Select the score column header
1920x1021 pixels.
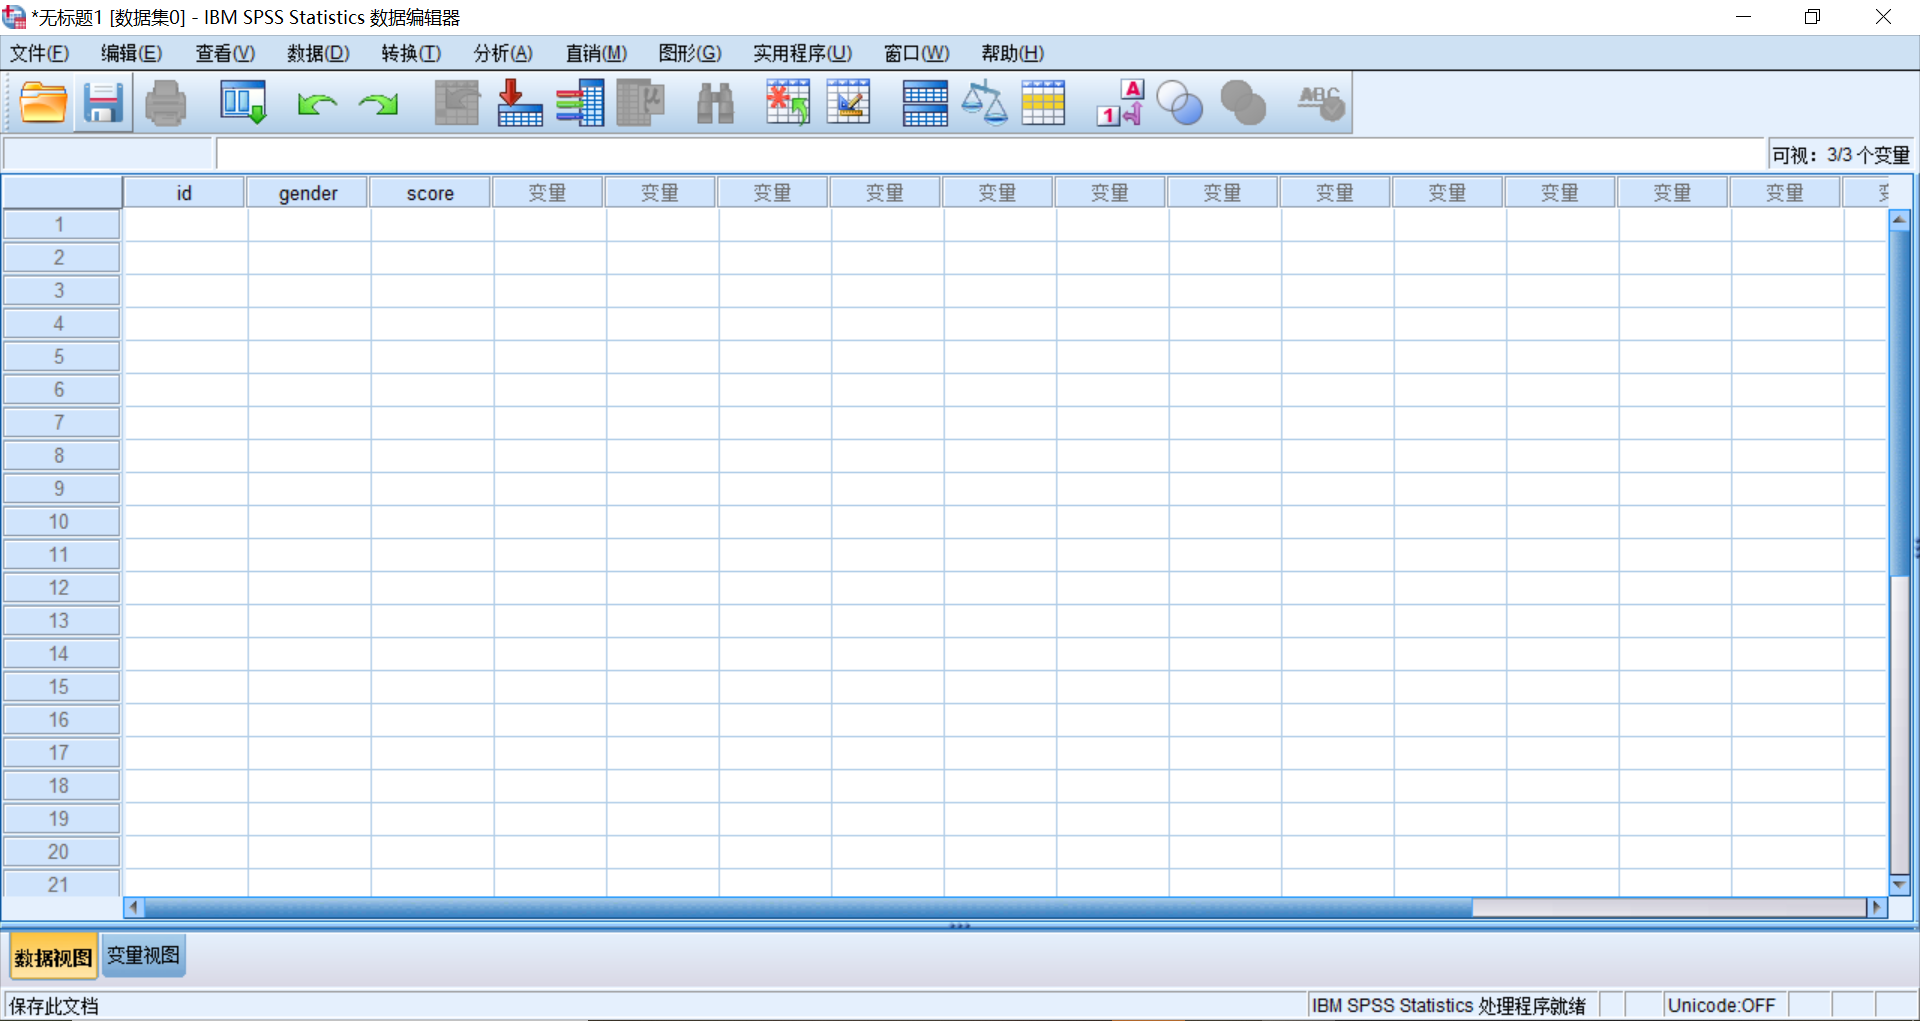[x=430, y=193]
